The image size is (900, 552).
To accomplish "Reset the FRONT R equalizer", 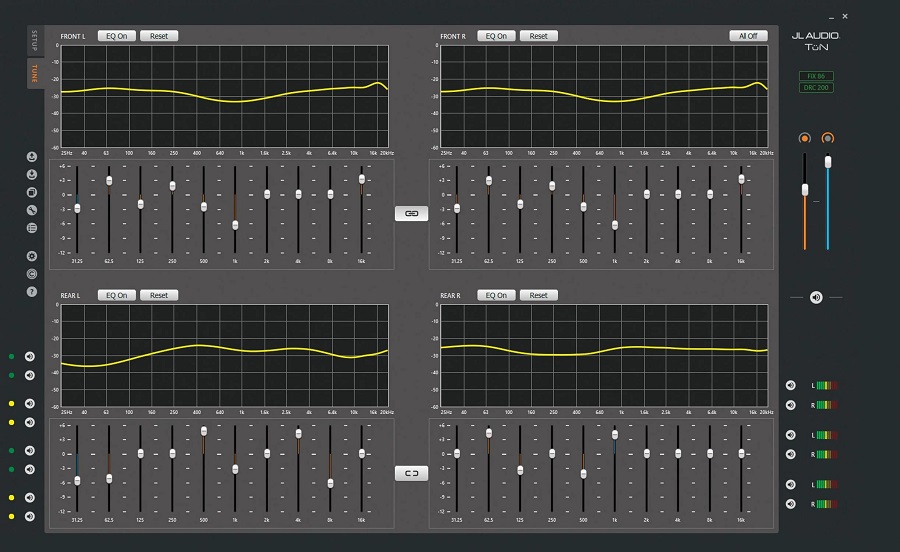I will pyautogui.click(x=538, y=36).
